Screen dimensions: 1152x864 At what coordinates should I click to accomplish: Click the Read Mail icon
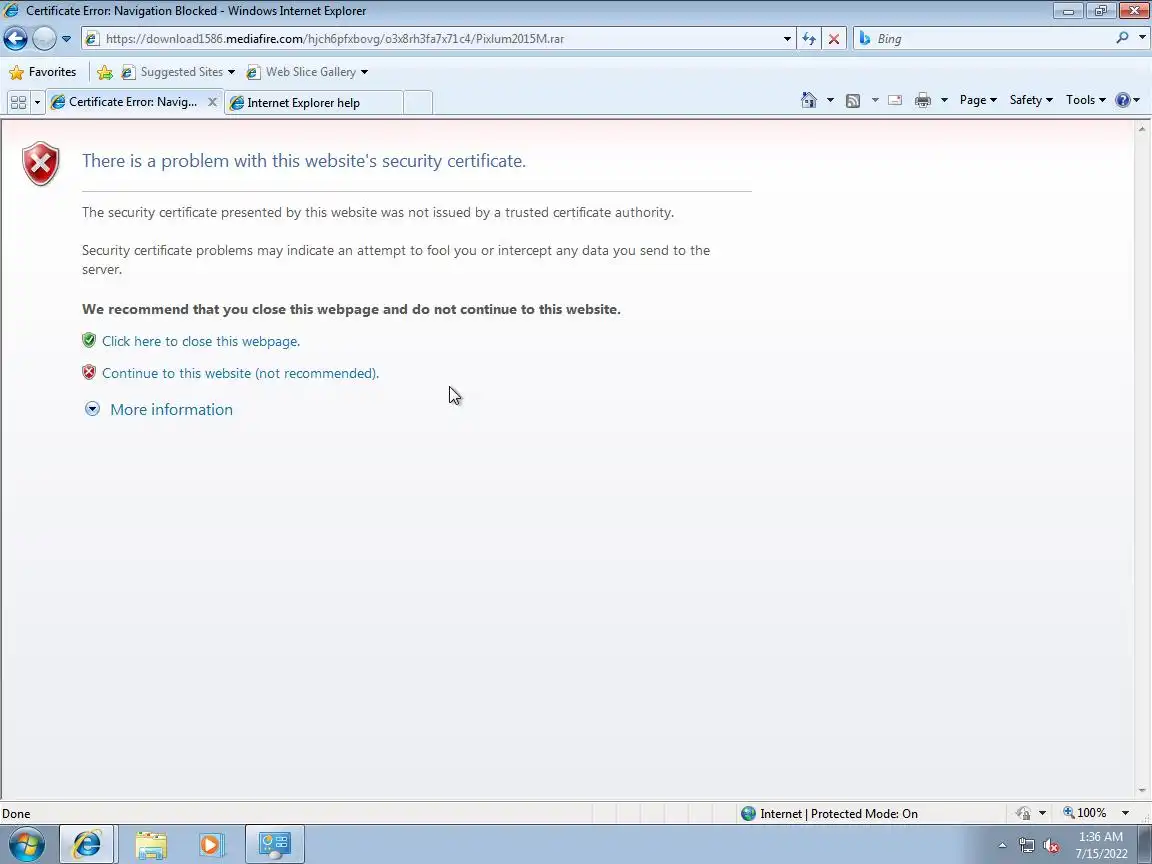click(895, 101)
